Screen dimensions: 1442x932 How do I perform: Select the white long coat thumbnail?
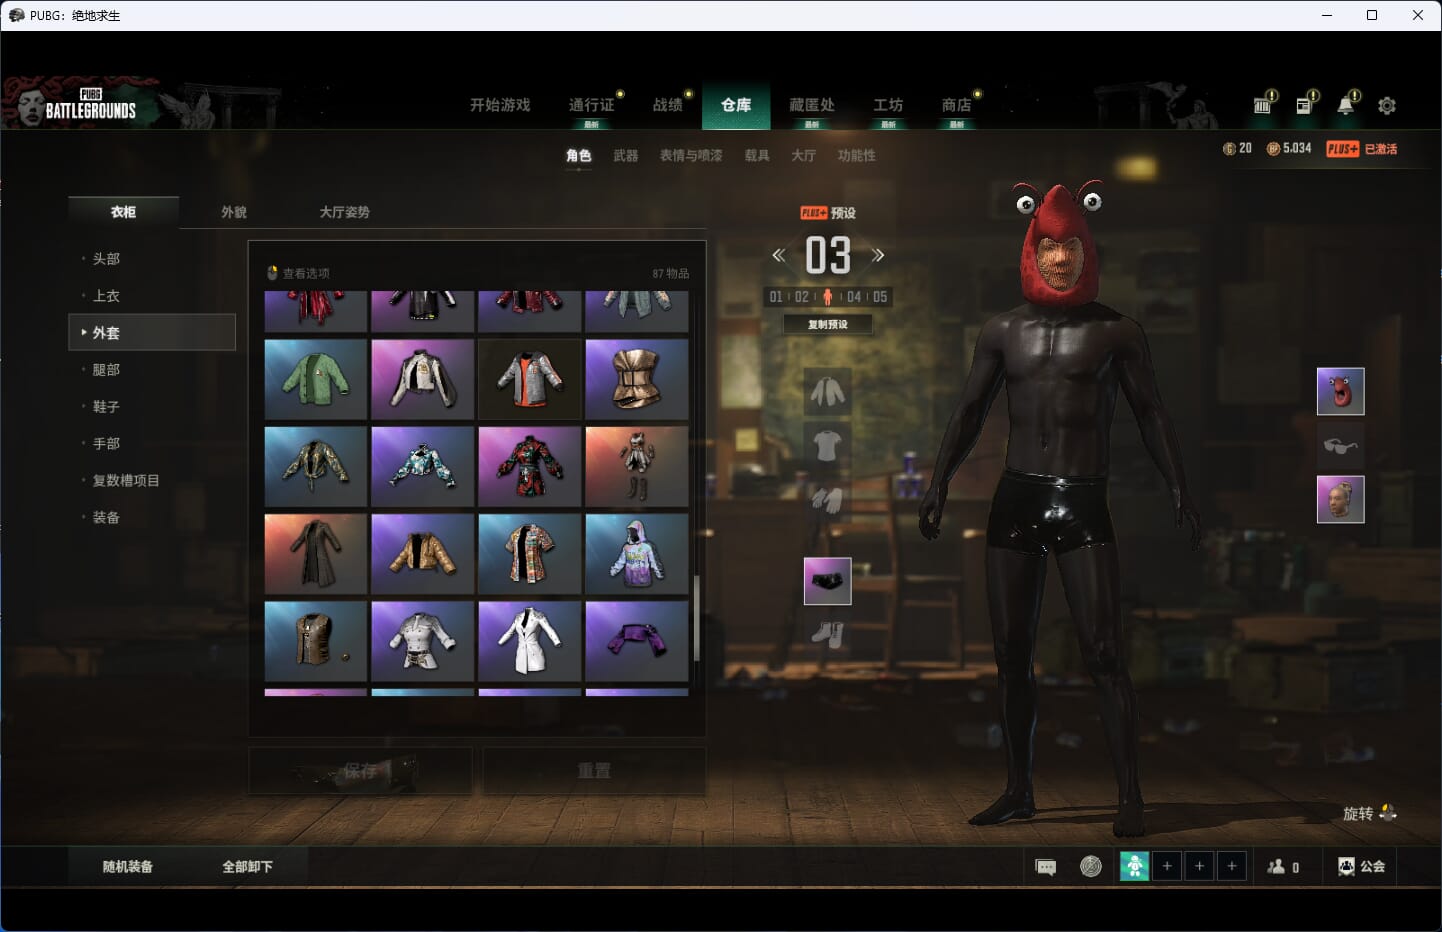pos(529,641)
